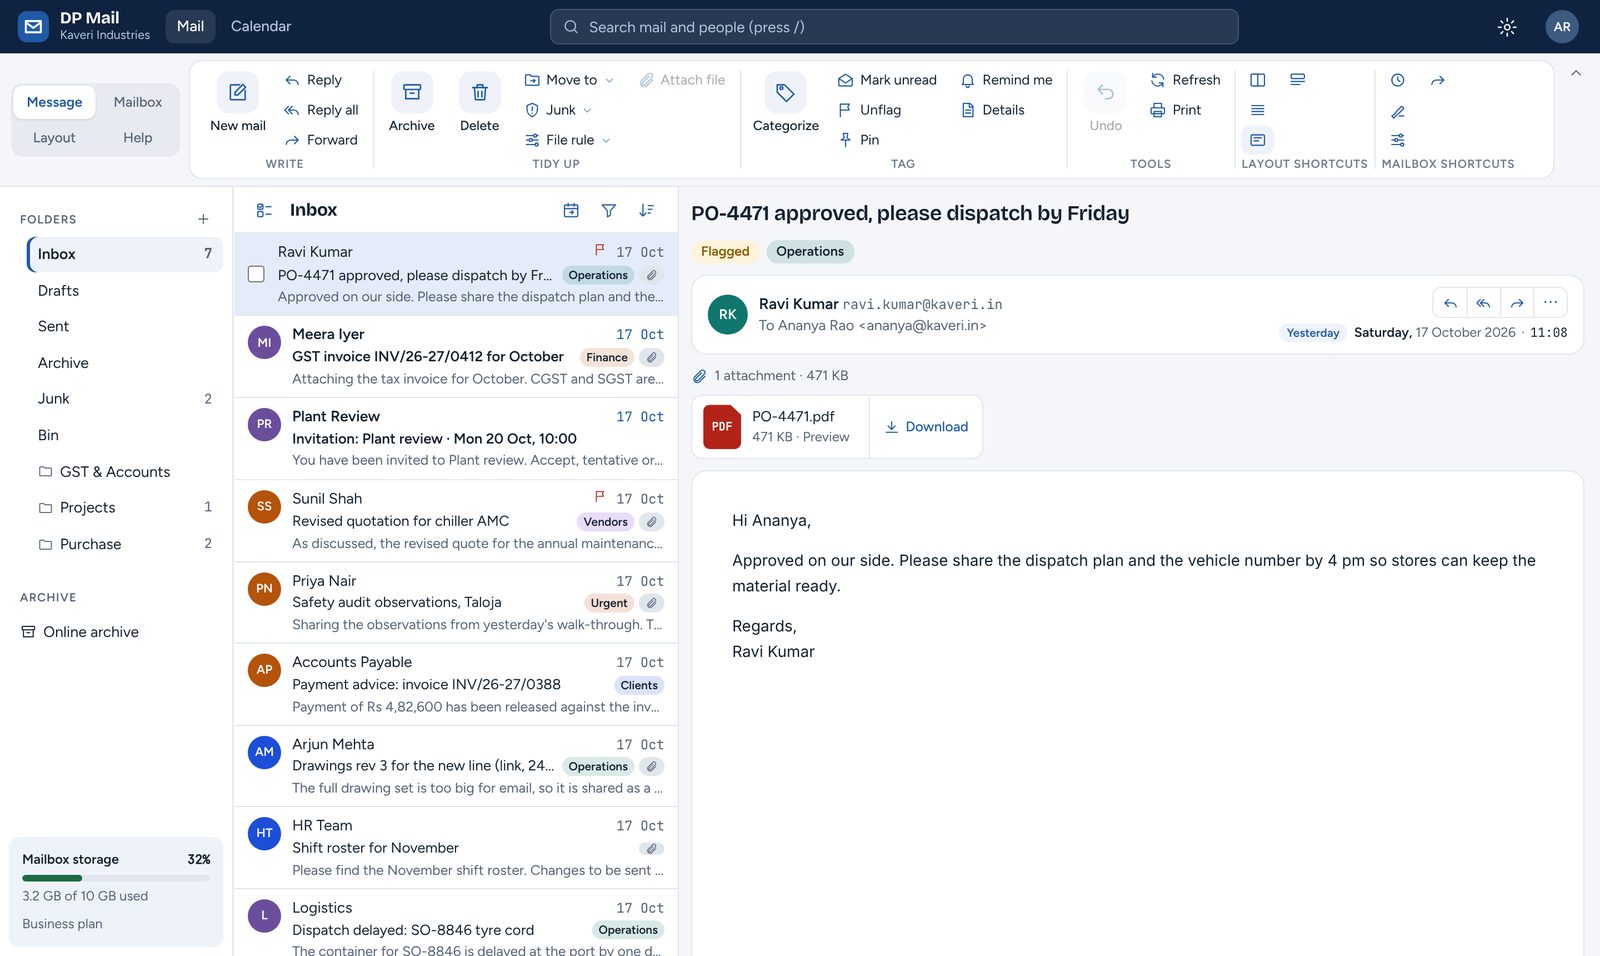Change sort order icon in Inbox header
The height and width of the screenshot is (956, 1600).
[x=647, y=210]
